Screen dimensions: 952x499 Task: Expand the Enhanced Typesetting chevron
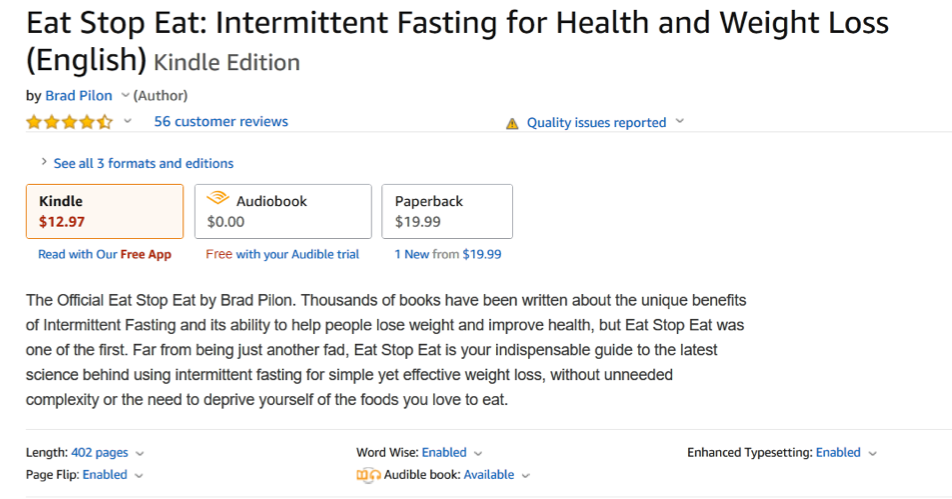tap(872, 453)
